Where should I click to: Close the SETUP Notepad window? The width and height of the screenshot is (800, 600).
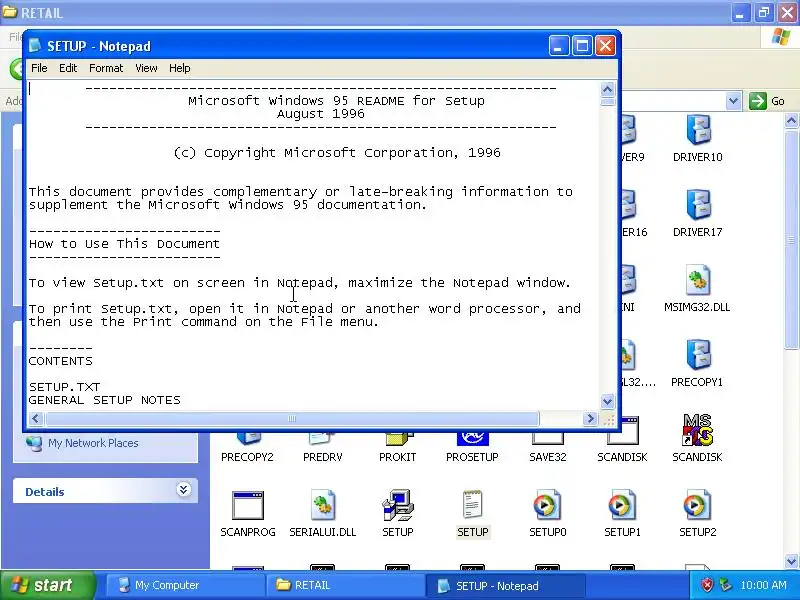click(606, 46)
